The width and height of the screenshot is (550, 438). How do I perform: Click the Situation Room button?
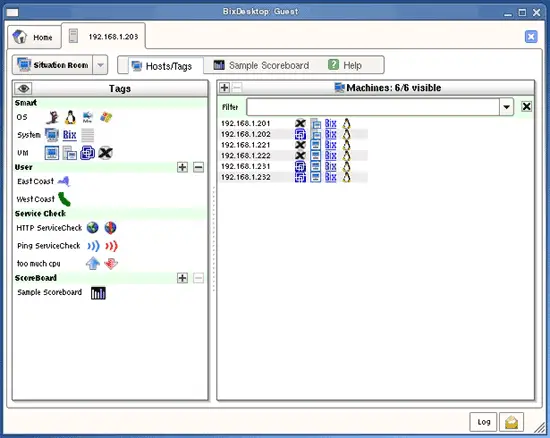click(x=53, y=65)
